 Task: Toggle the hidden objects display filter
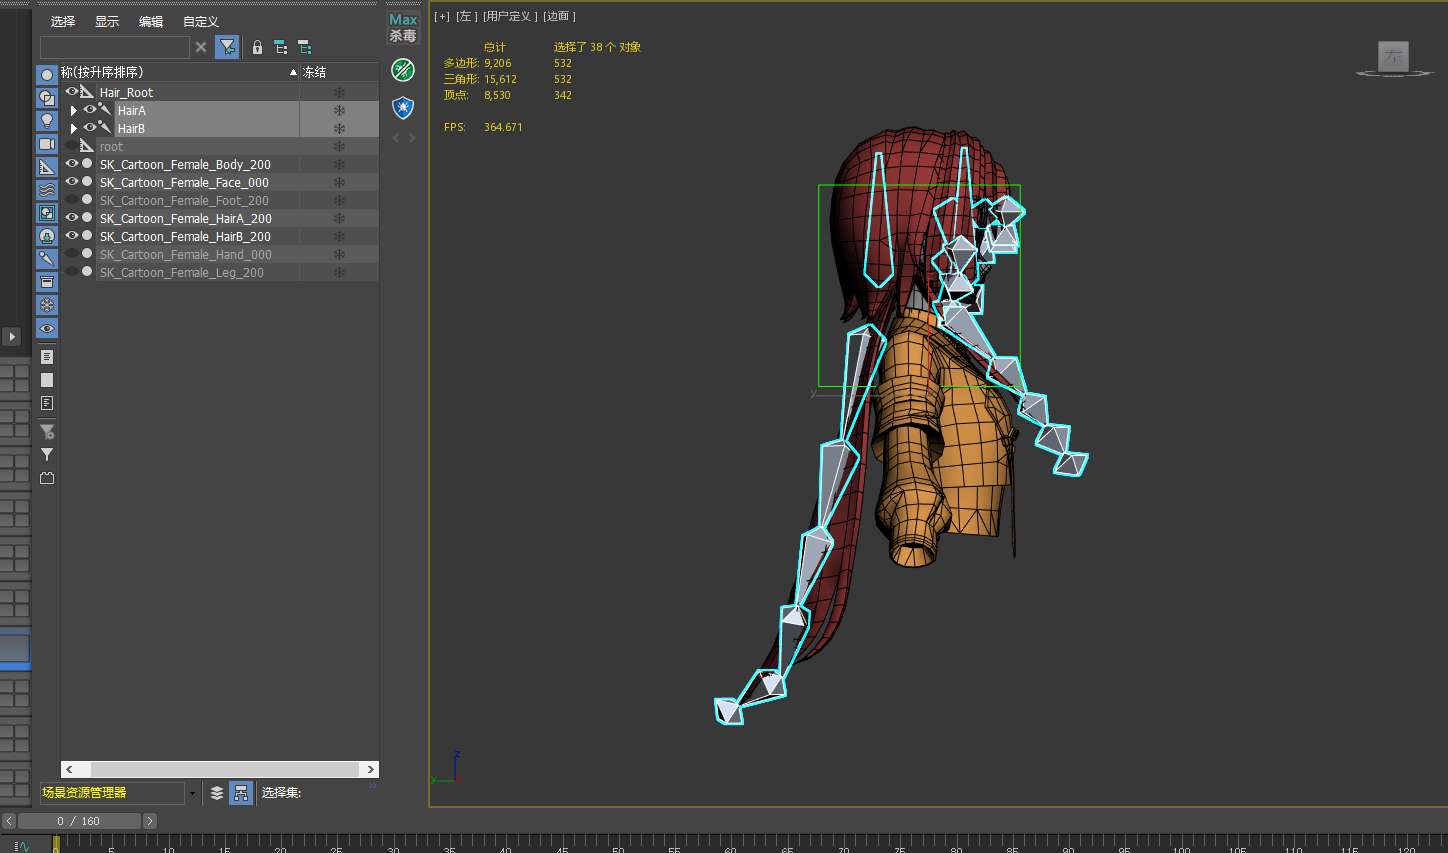pyautogui.click(x=47, y=328)
